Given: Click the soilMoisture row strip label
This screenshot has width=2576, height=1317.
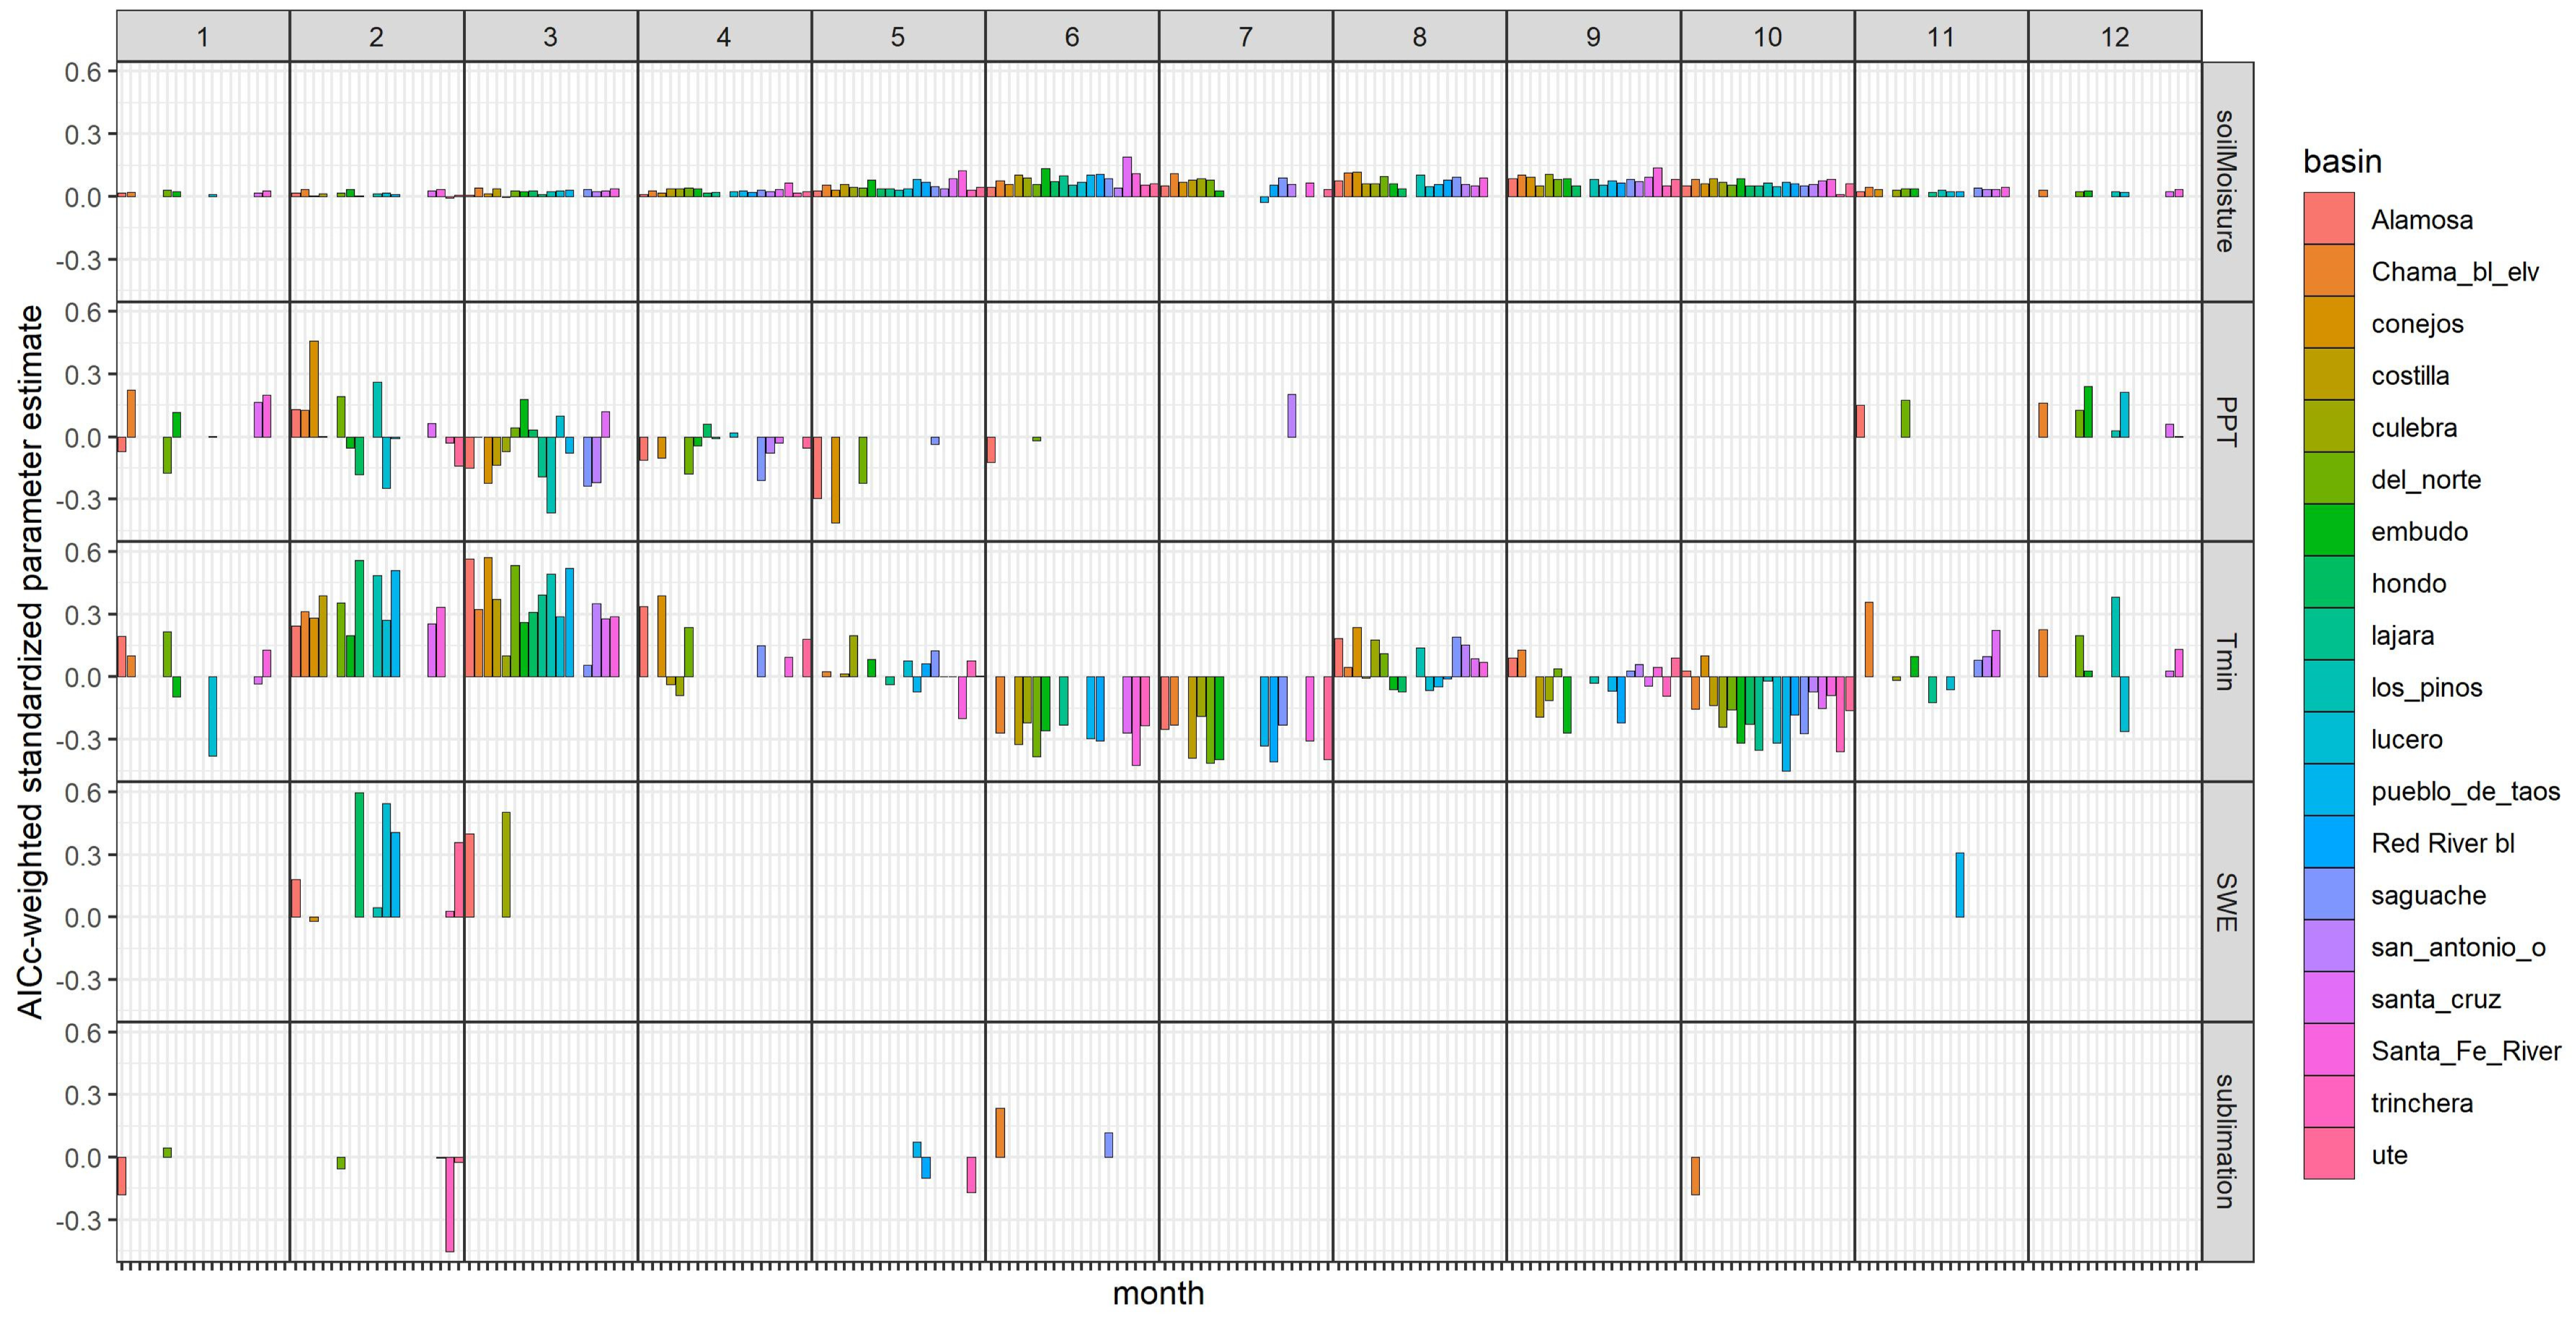Looking at the screenshot, I should 2227,181.
